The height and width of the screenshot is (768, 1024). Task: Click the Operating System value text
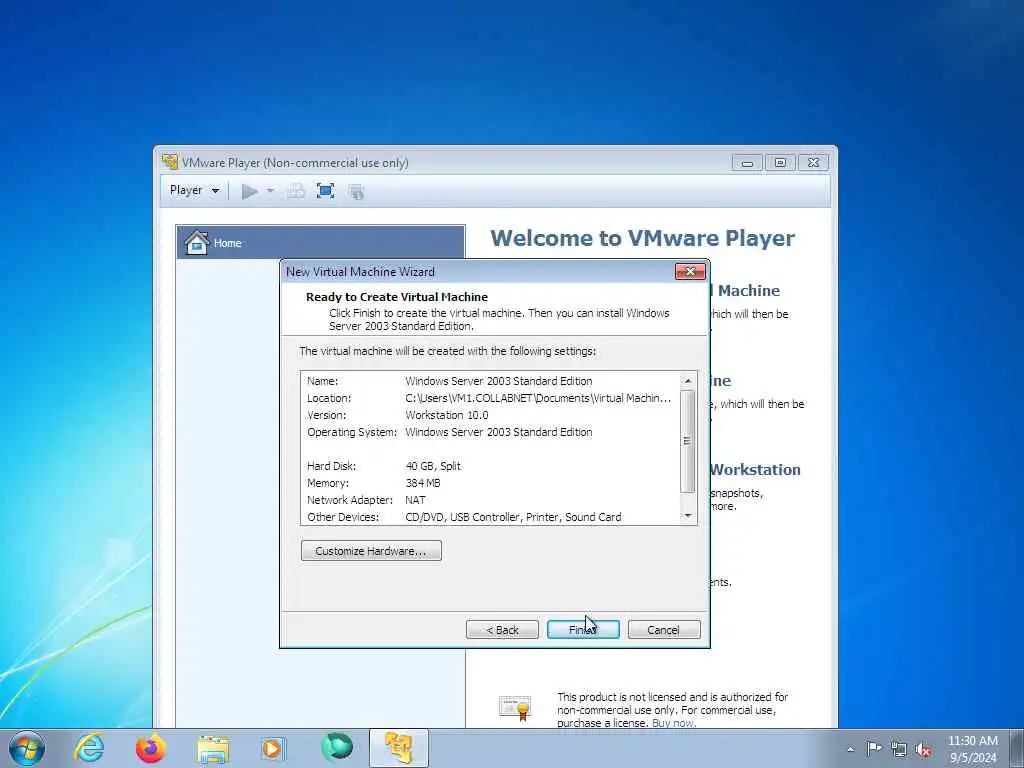[x=498, y=432]
